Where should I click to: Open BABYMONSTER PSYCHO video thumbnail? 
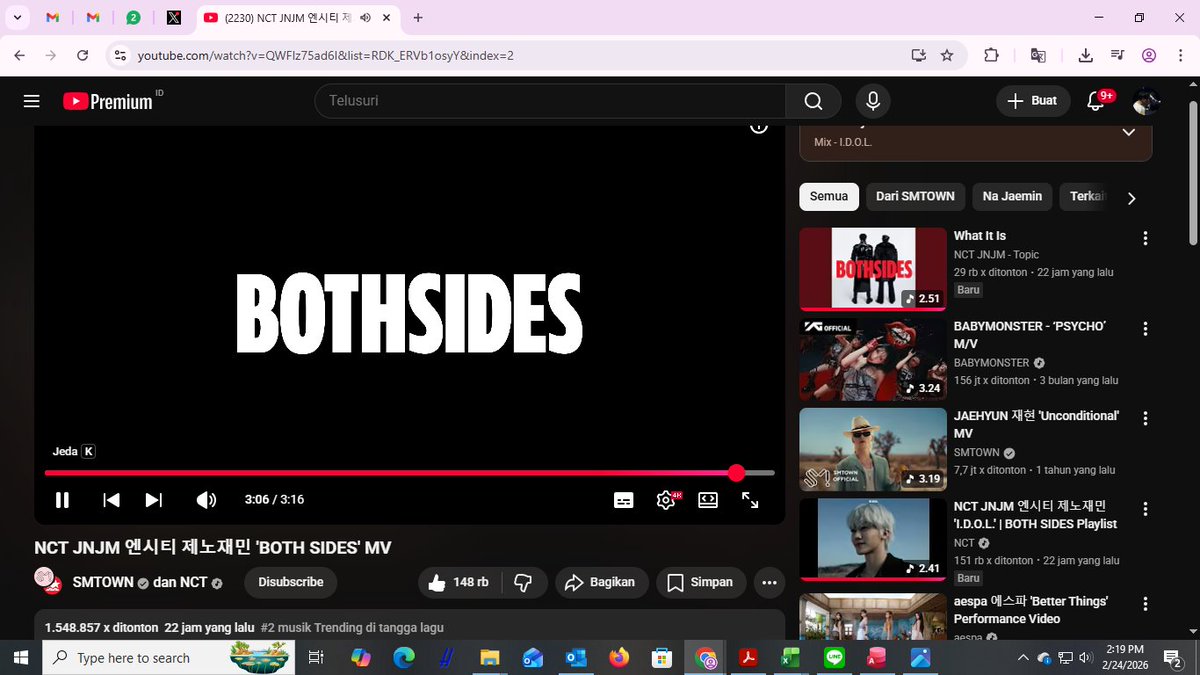click(x=873, y=359)
